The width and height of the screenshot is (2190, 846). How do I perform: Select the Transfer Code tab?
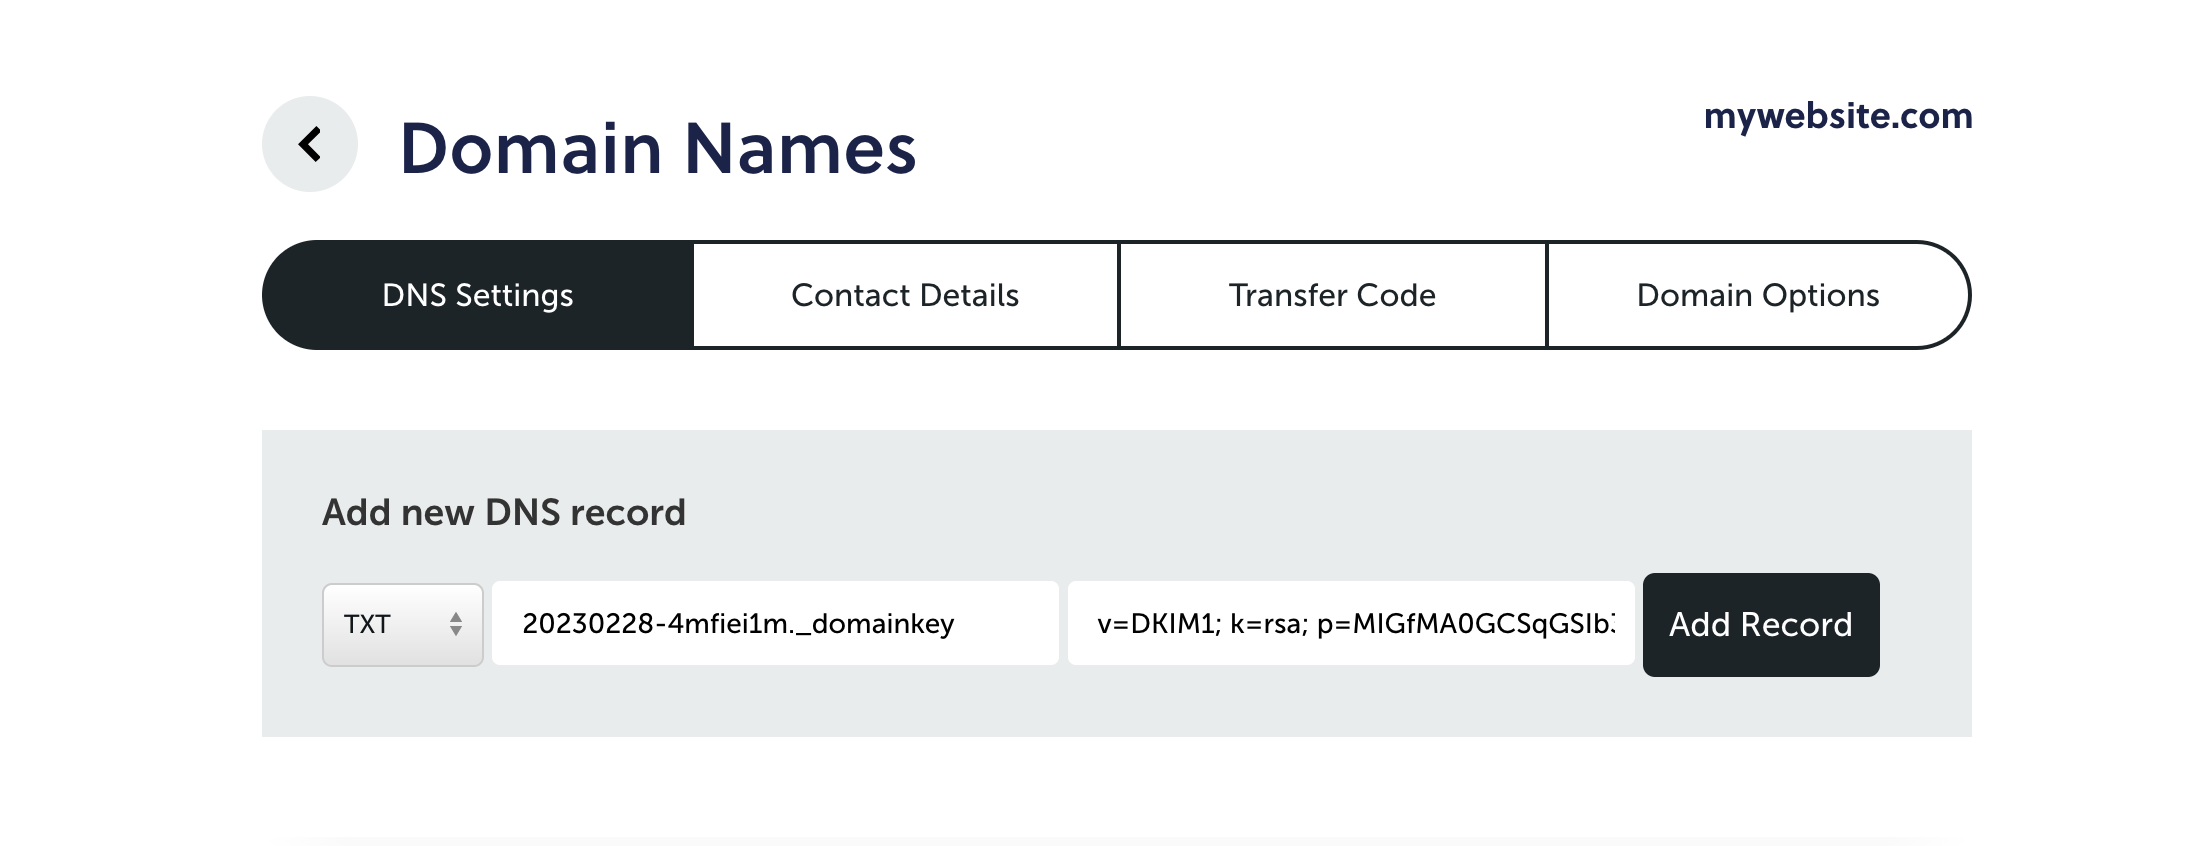[x=1332, y=295]
